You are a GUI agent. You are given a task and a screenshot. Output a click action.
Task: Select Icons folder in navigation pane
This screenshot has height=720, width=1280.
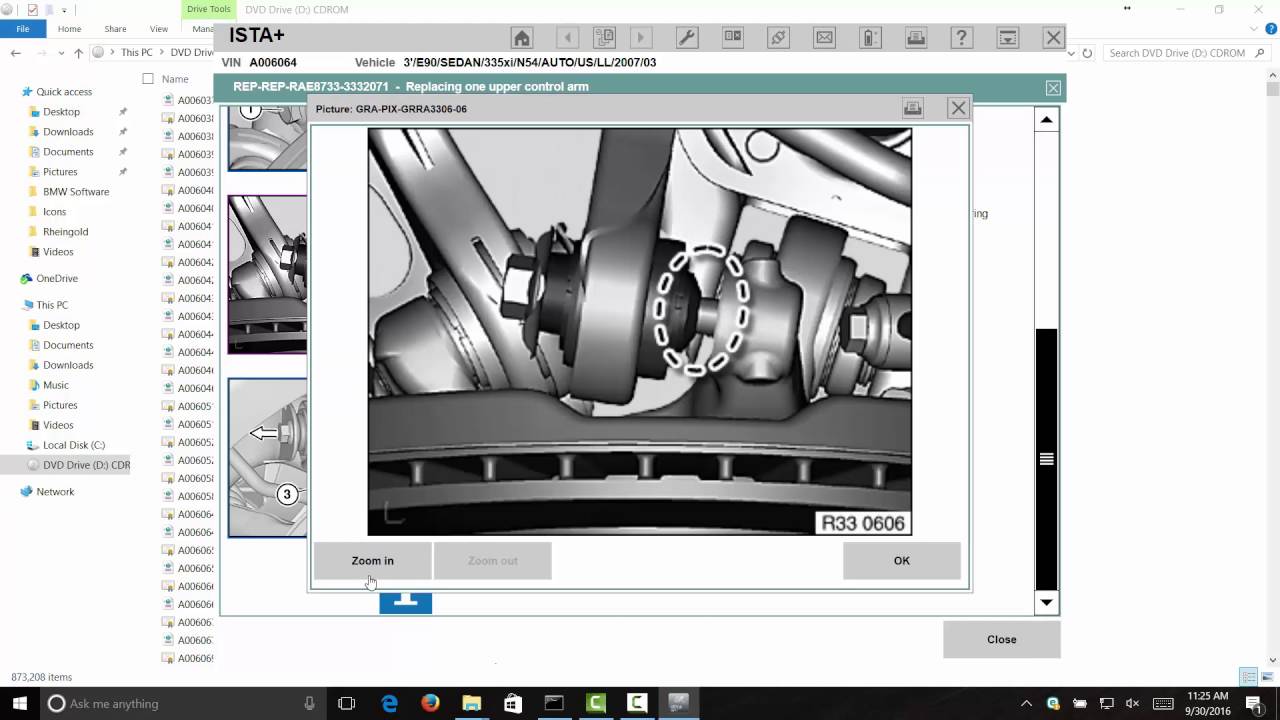[x=54, y=212]
